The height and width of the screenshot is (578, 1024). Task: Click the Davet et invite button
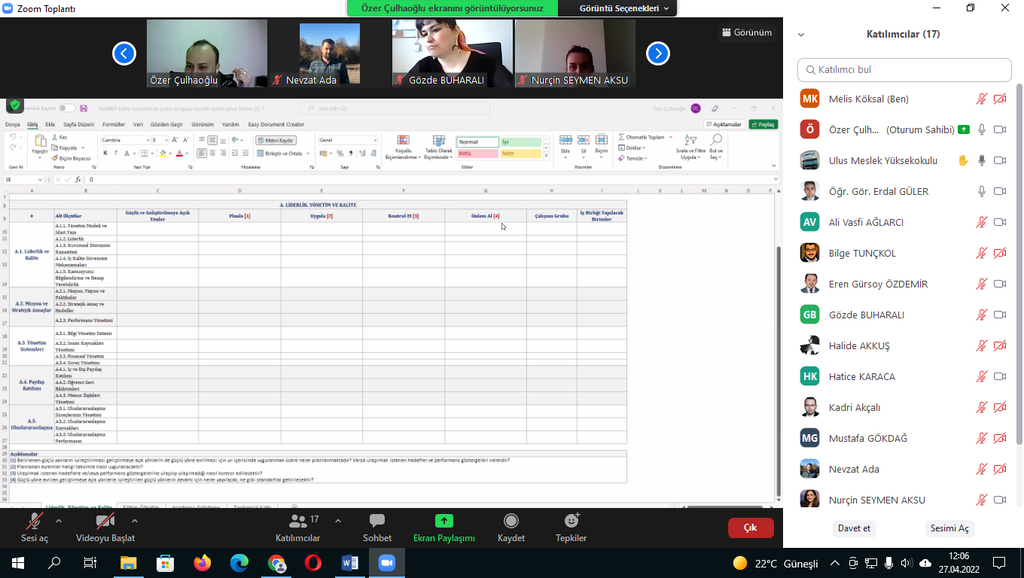coord(853,528)
